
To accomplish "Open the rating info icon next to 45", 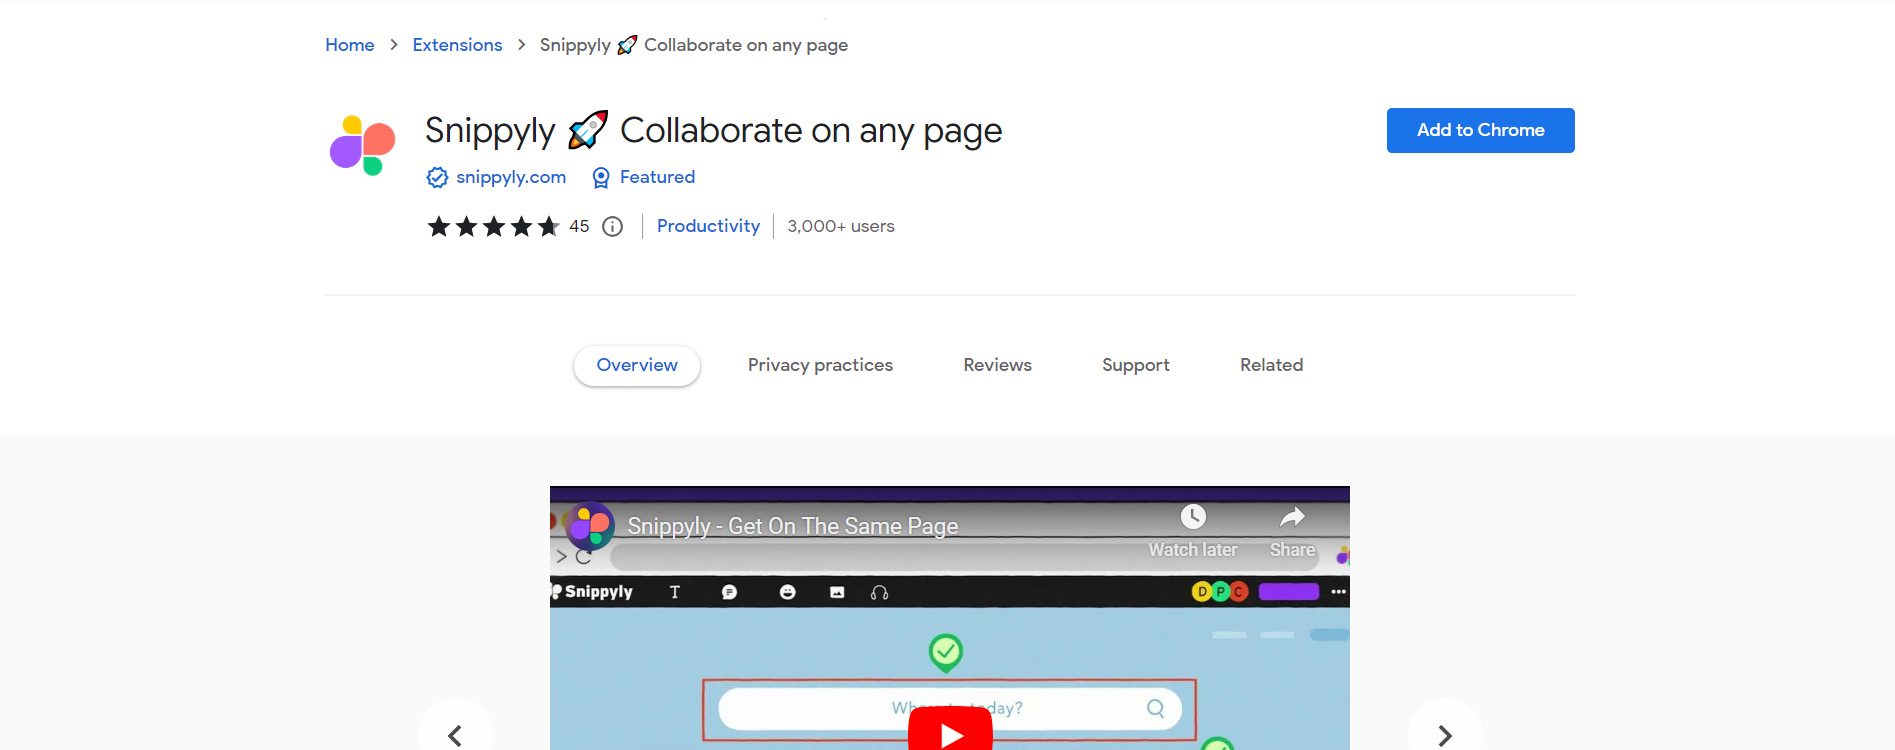I will 613,227.
